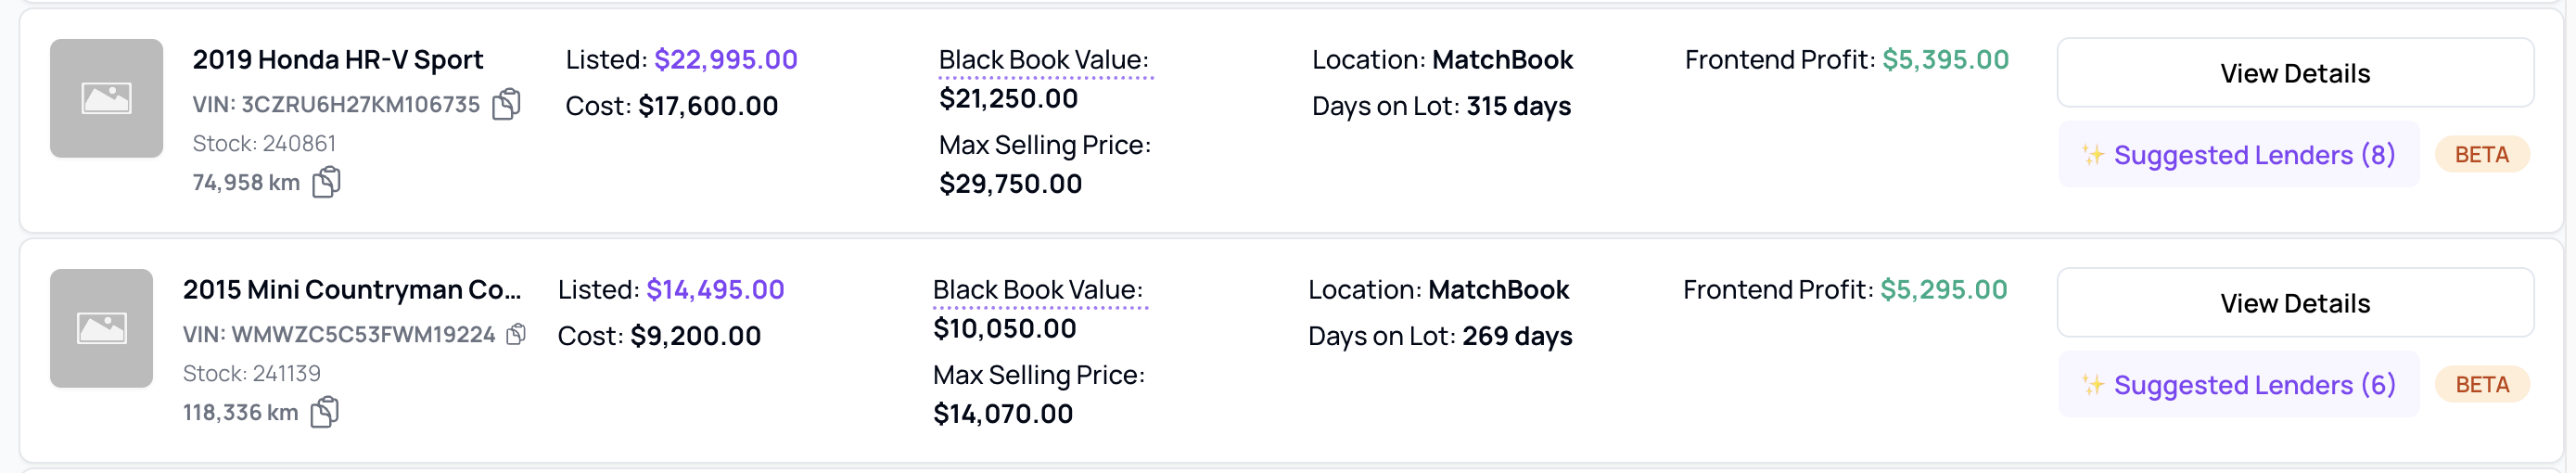The height and width of the screenshot is (473, 2576).
Task: Open 2015 Mini Countryman title
Action: pyautogui.click(x=351, y=290)
